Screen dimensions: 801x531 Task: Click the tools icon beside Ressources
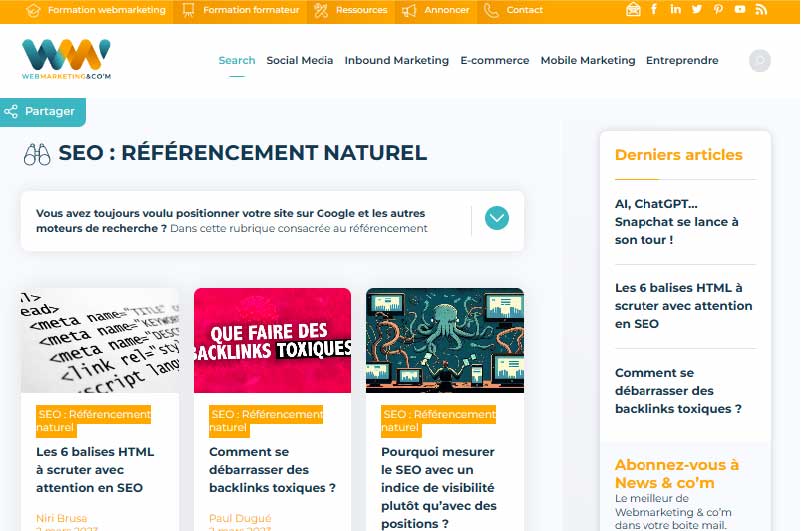321,10
